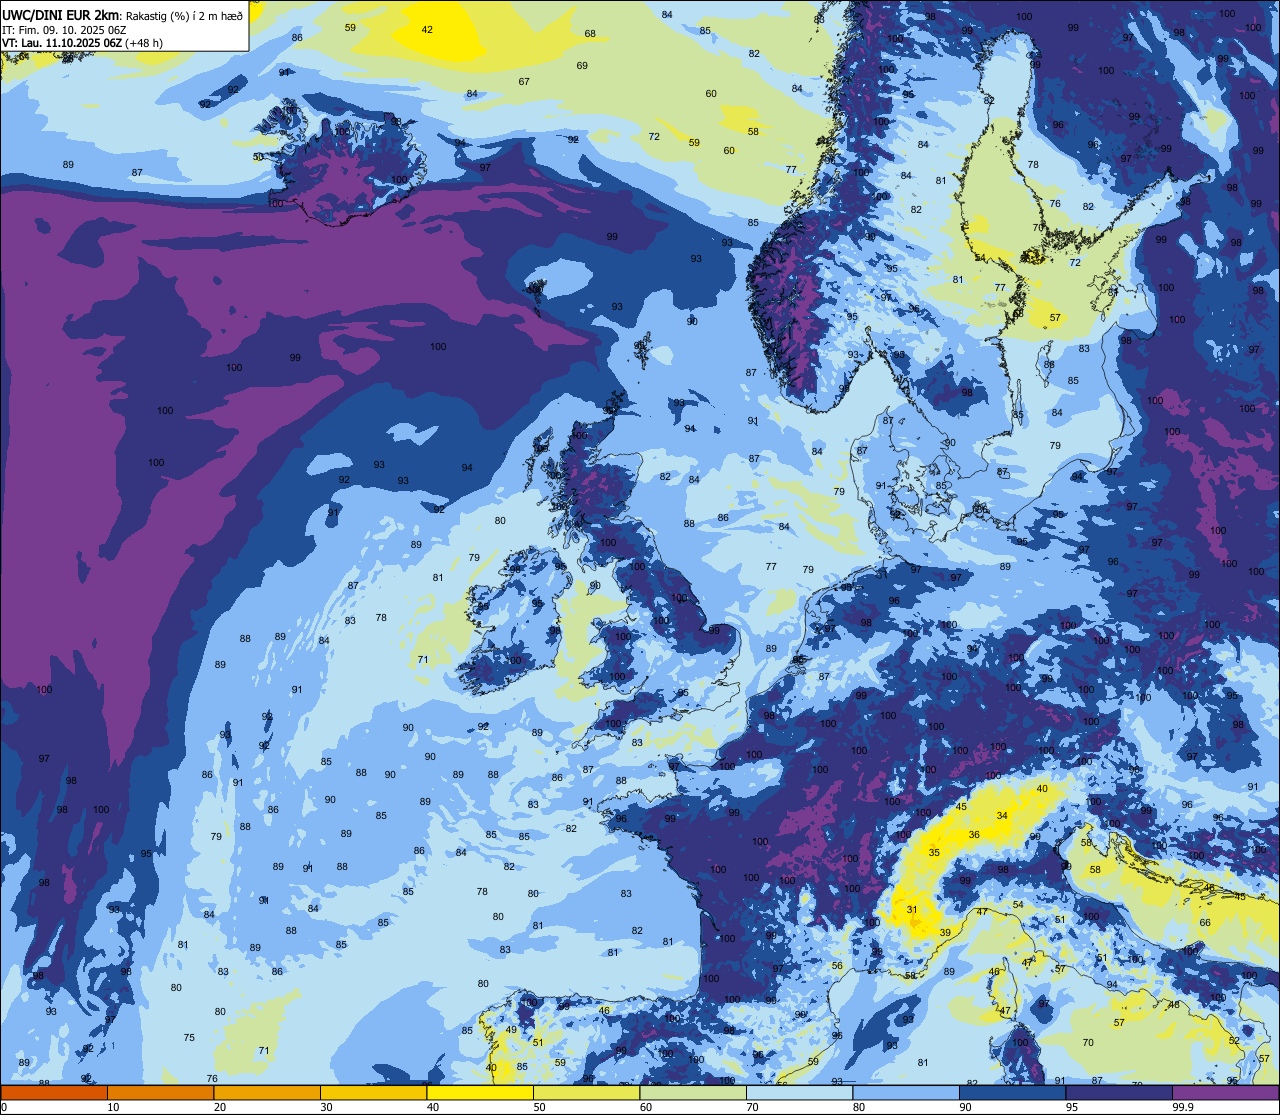Click the legend tick label 10

[113, 1107]
